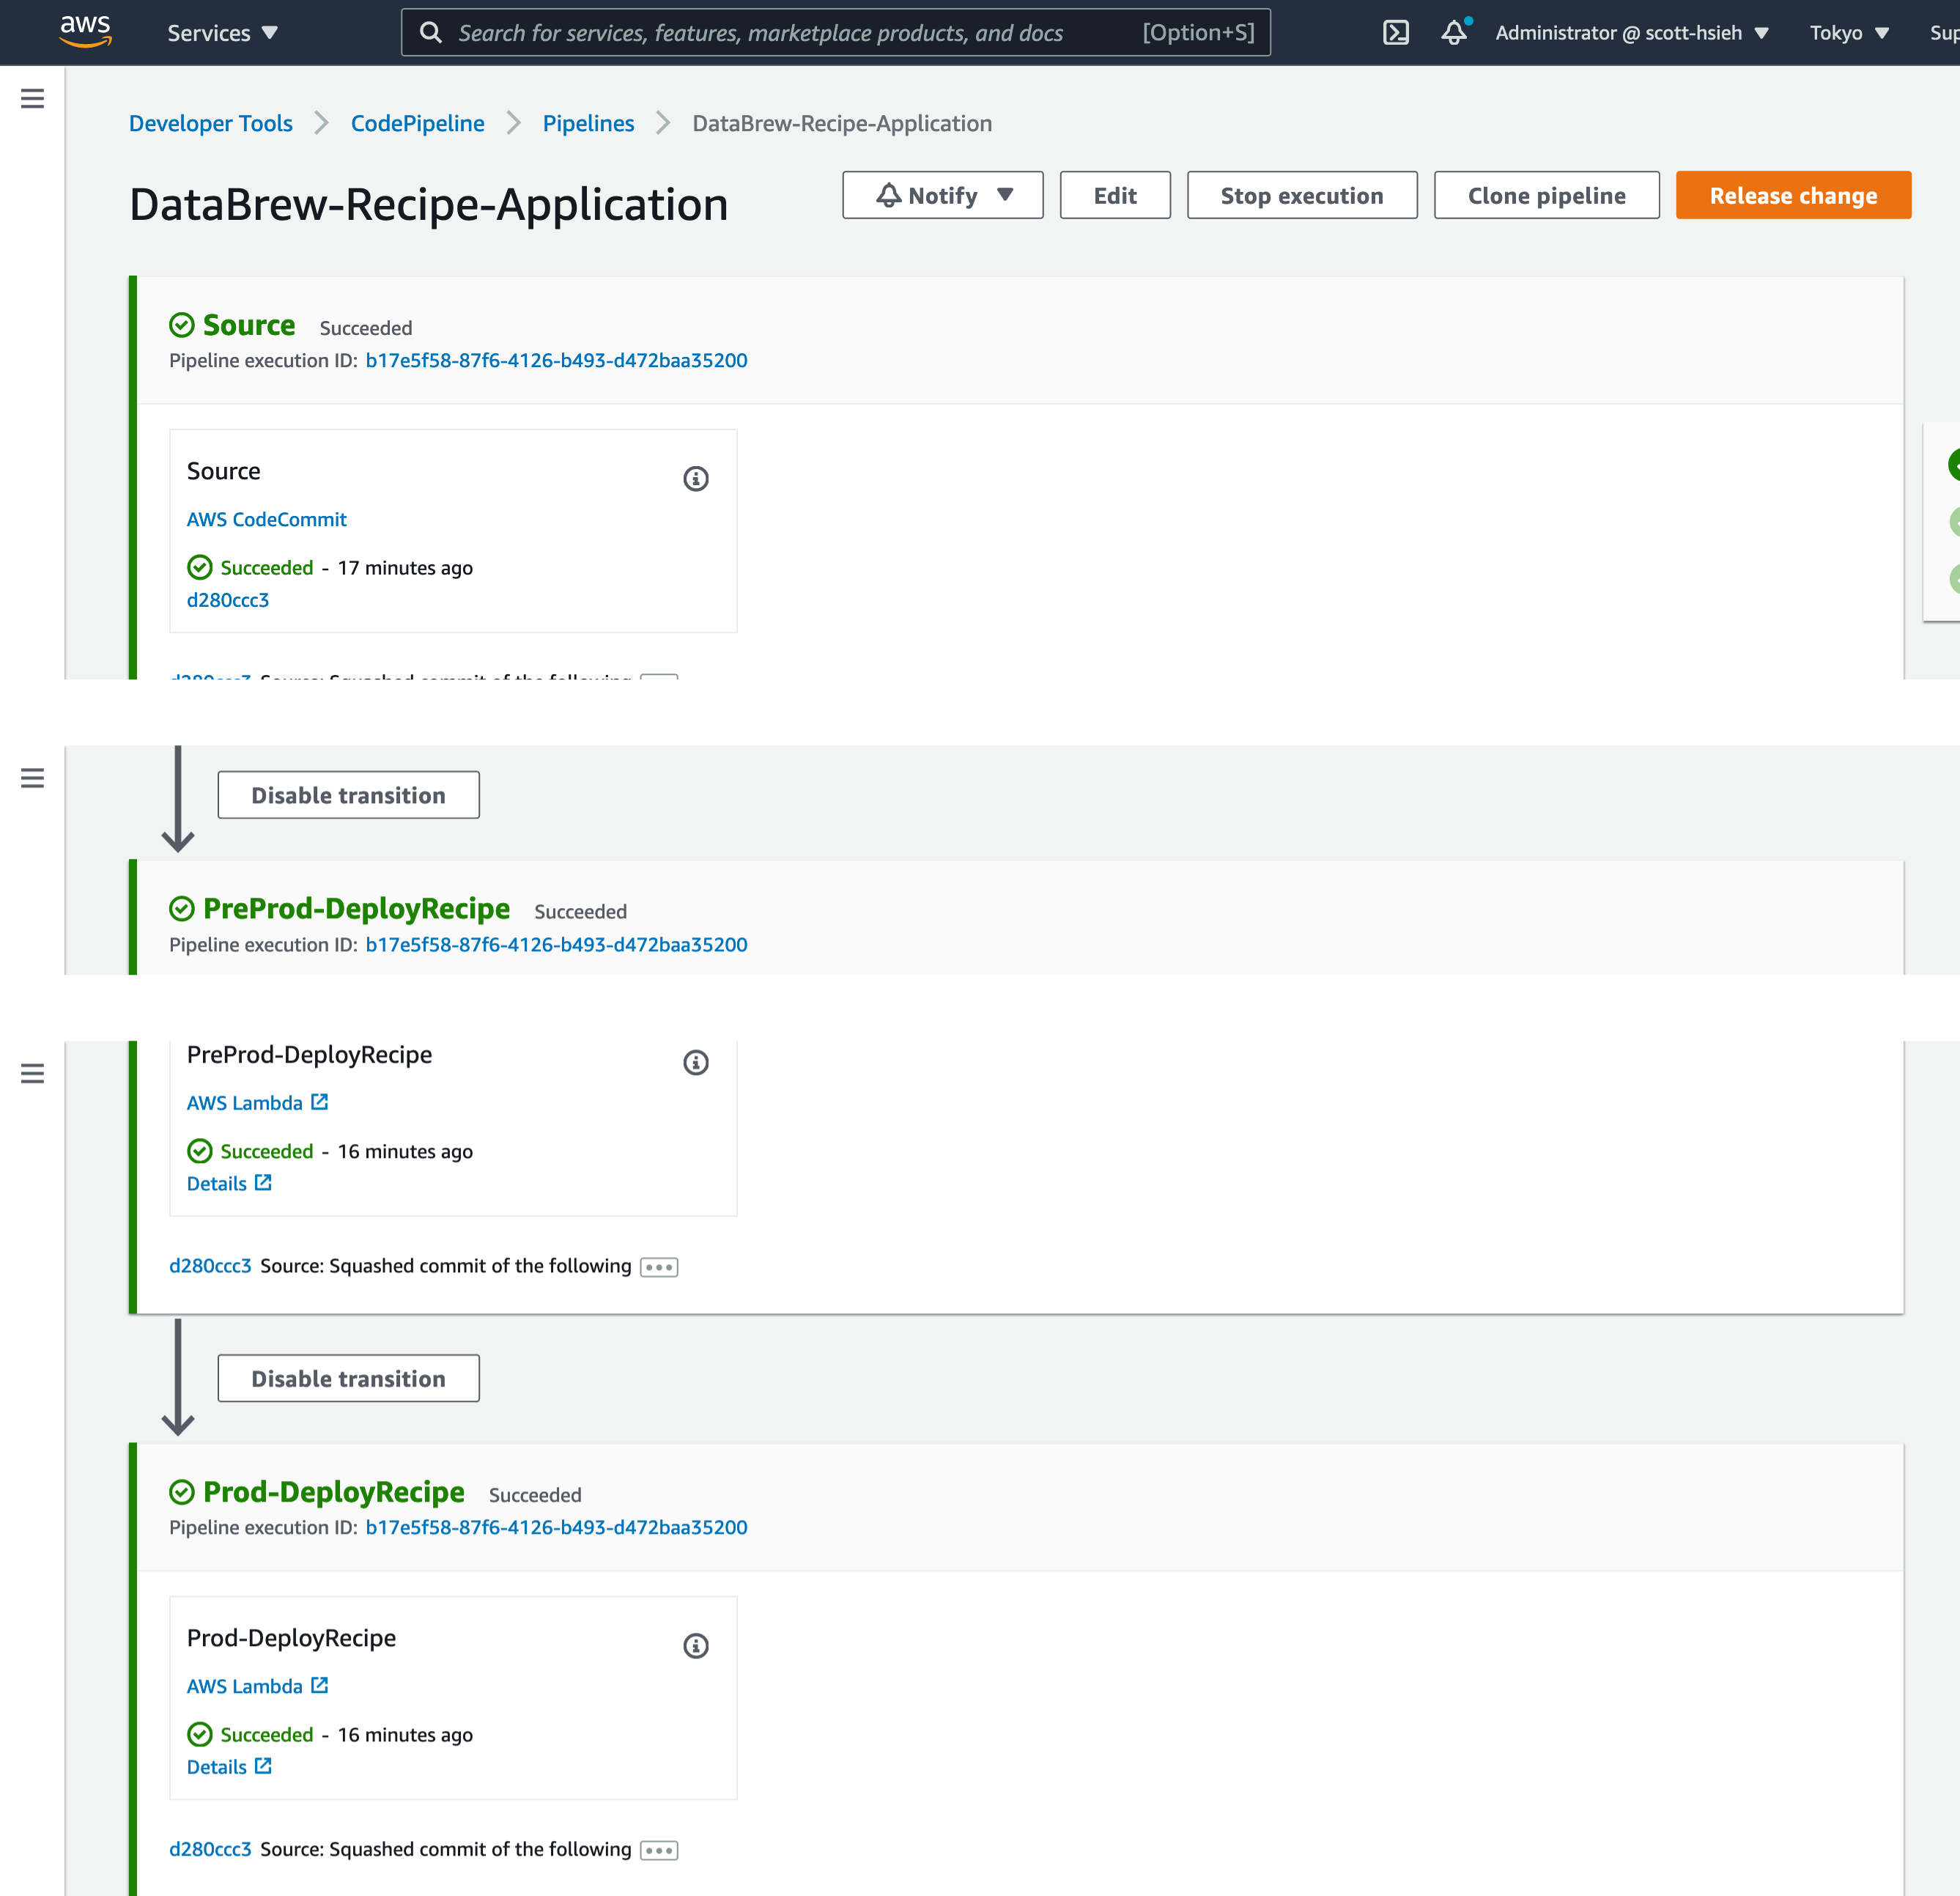Disable transition before PreProd-DeployRecipe stage
Screen dimensions: 1960x1896
tap(348, 795)
